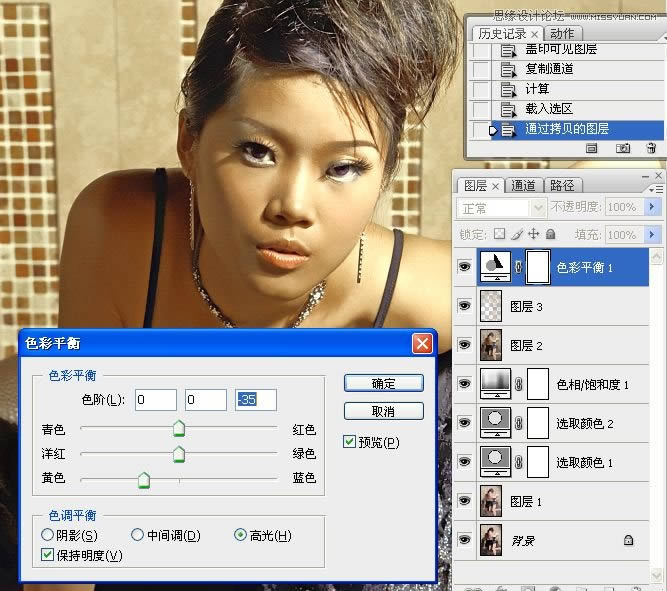Viewport: 667px width, 591px height.
Task: Select the 阴影 shadows radio button
Action: (48, 536)
